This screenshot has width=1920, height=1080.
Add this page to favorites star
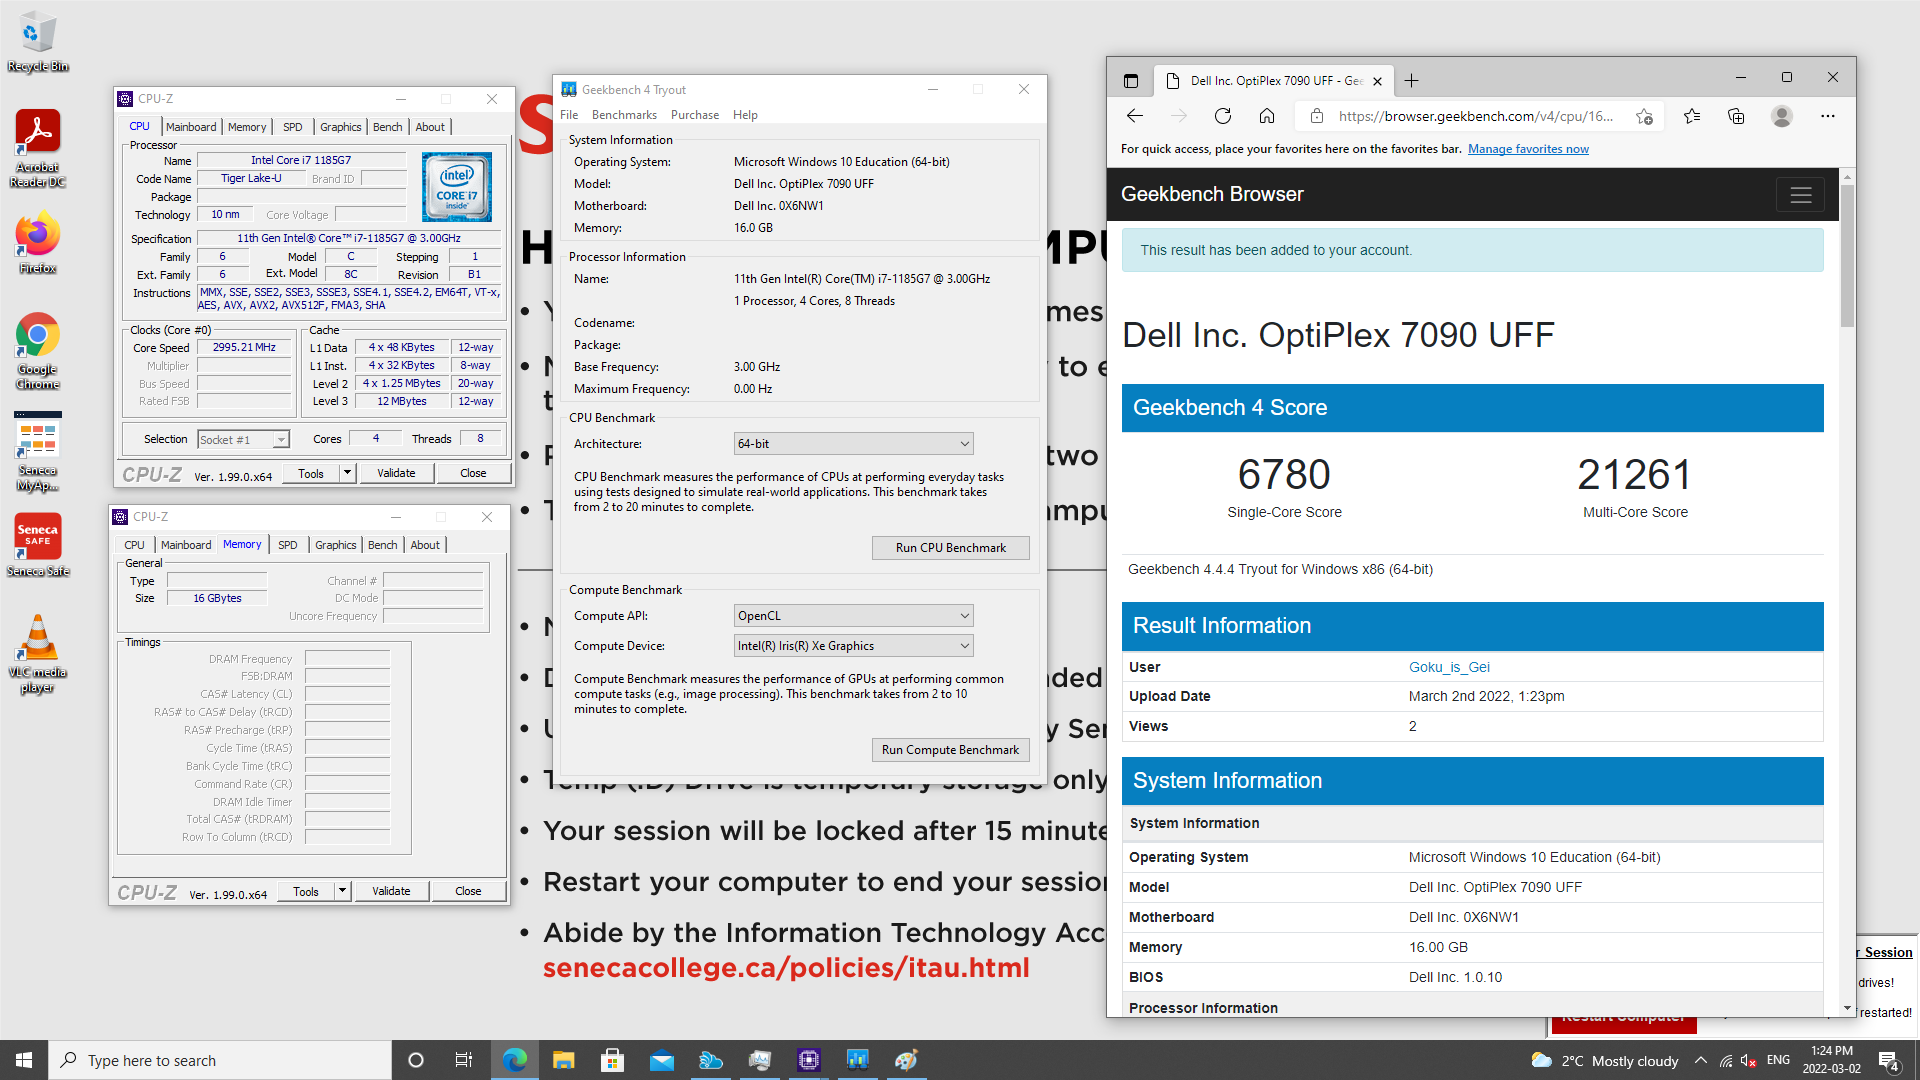pyautogui.click(x=1644, y=116)
